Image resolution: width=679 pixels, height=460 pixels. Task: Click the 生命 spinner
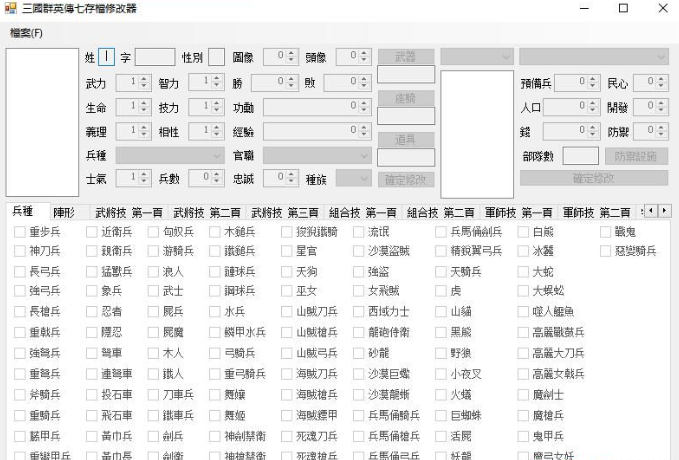pos(133,107)
